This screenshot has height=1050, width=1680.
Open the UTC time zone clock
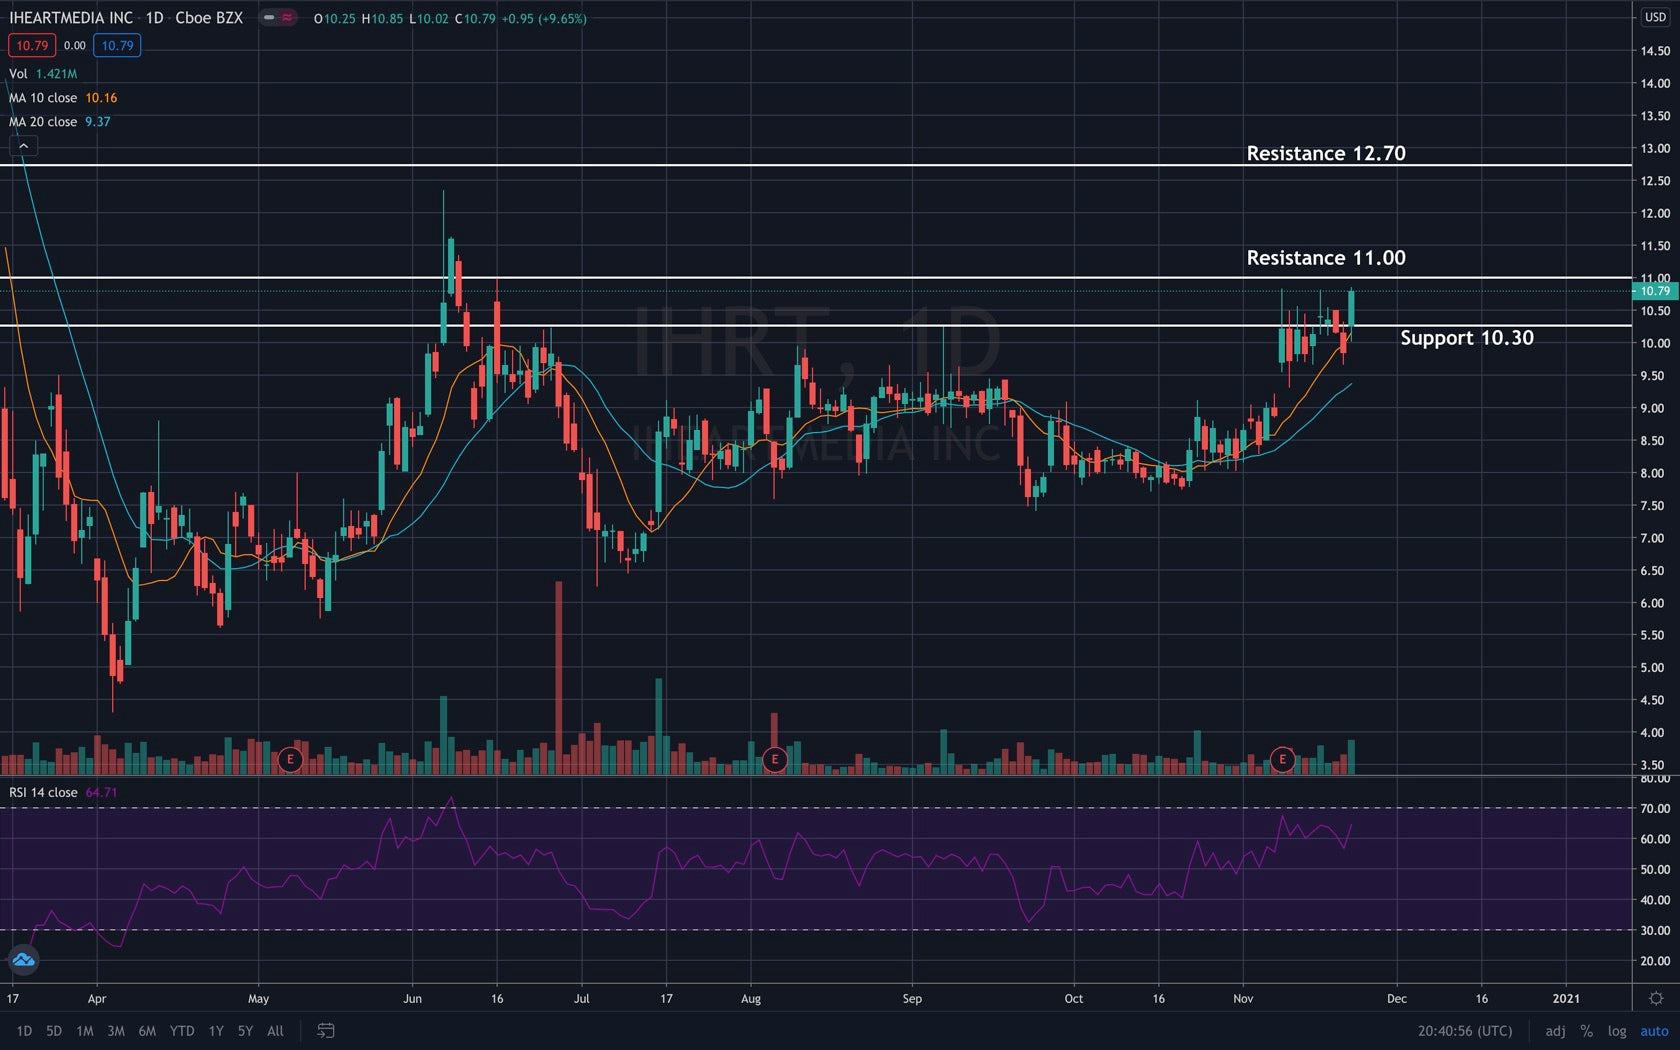pos(1465,1030)
